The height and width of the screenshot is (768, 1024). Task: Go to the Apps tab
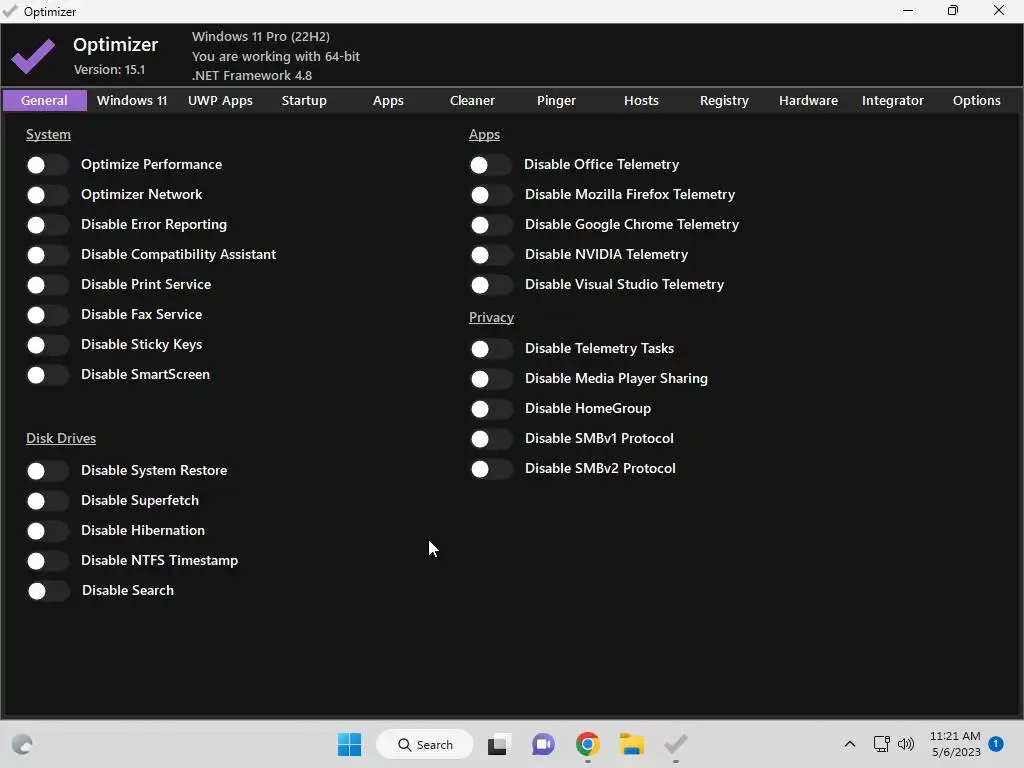388,101
